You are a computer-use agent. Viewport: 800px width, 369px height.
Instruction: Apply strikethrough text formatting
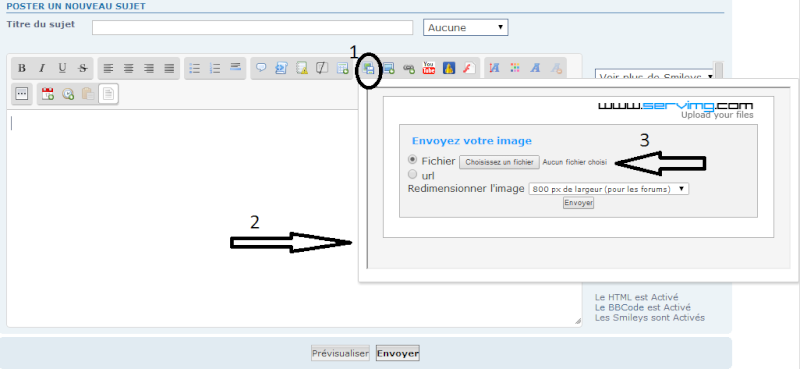83,68
